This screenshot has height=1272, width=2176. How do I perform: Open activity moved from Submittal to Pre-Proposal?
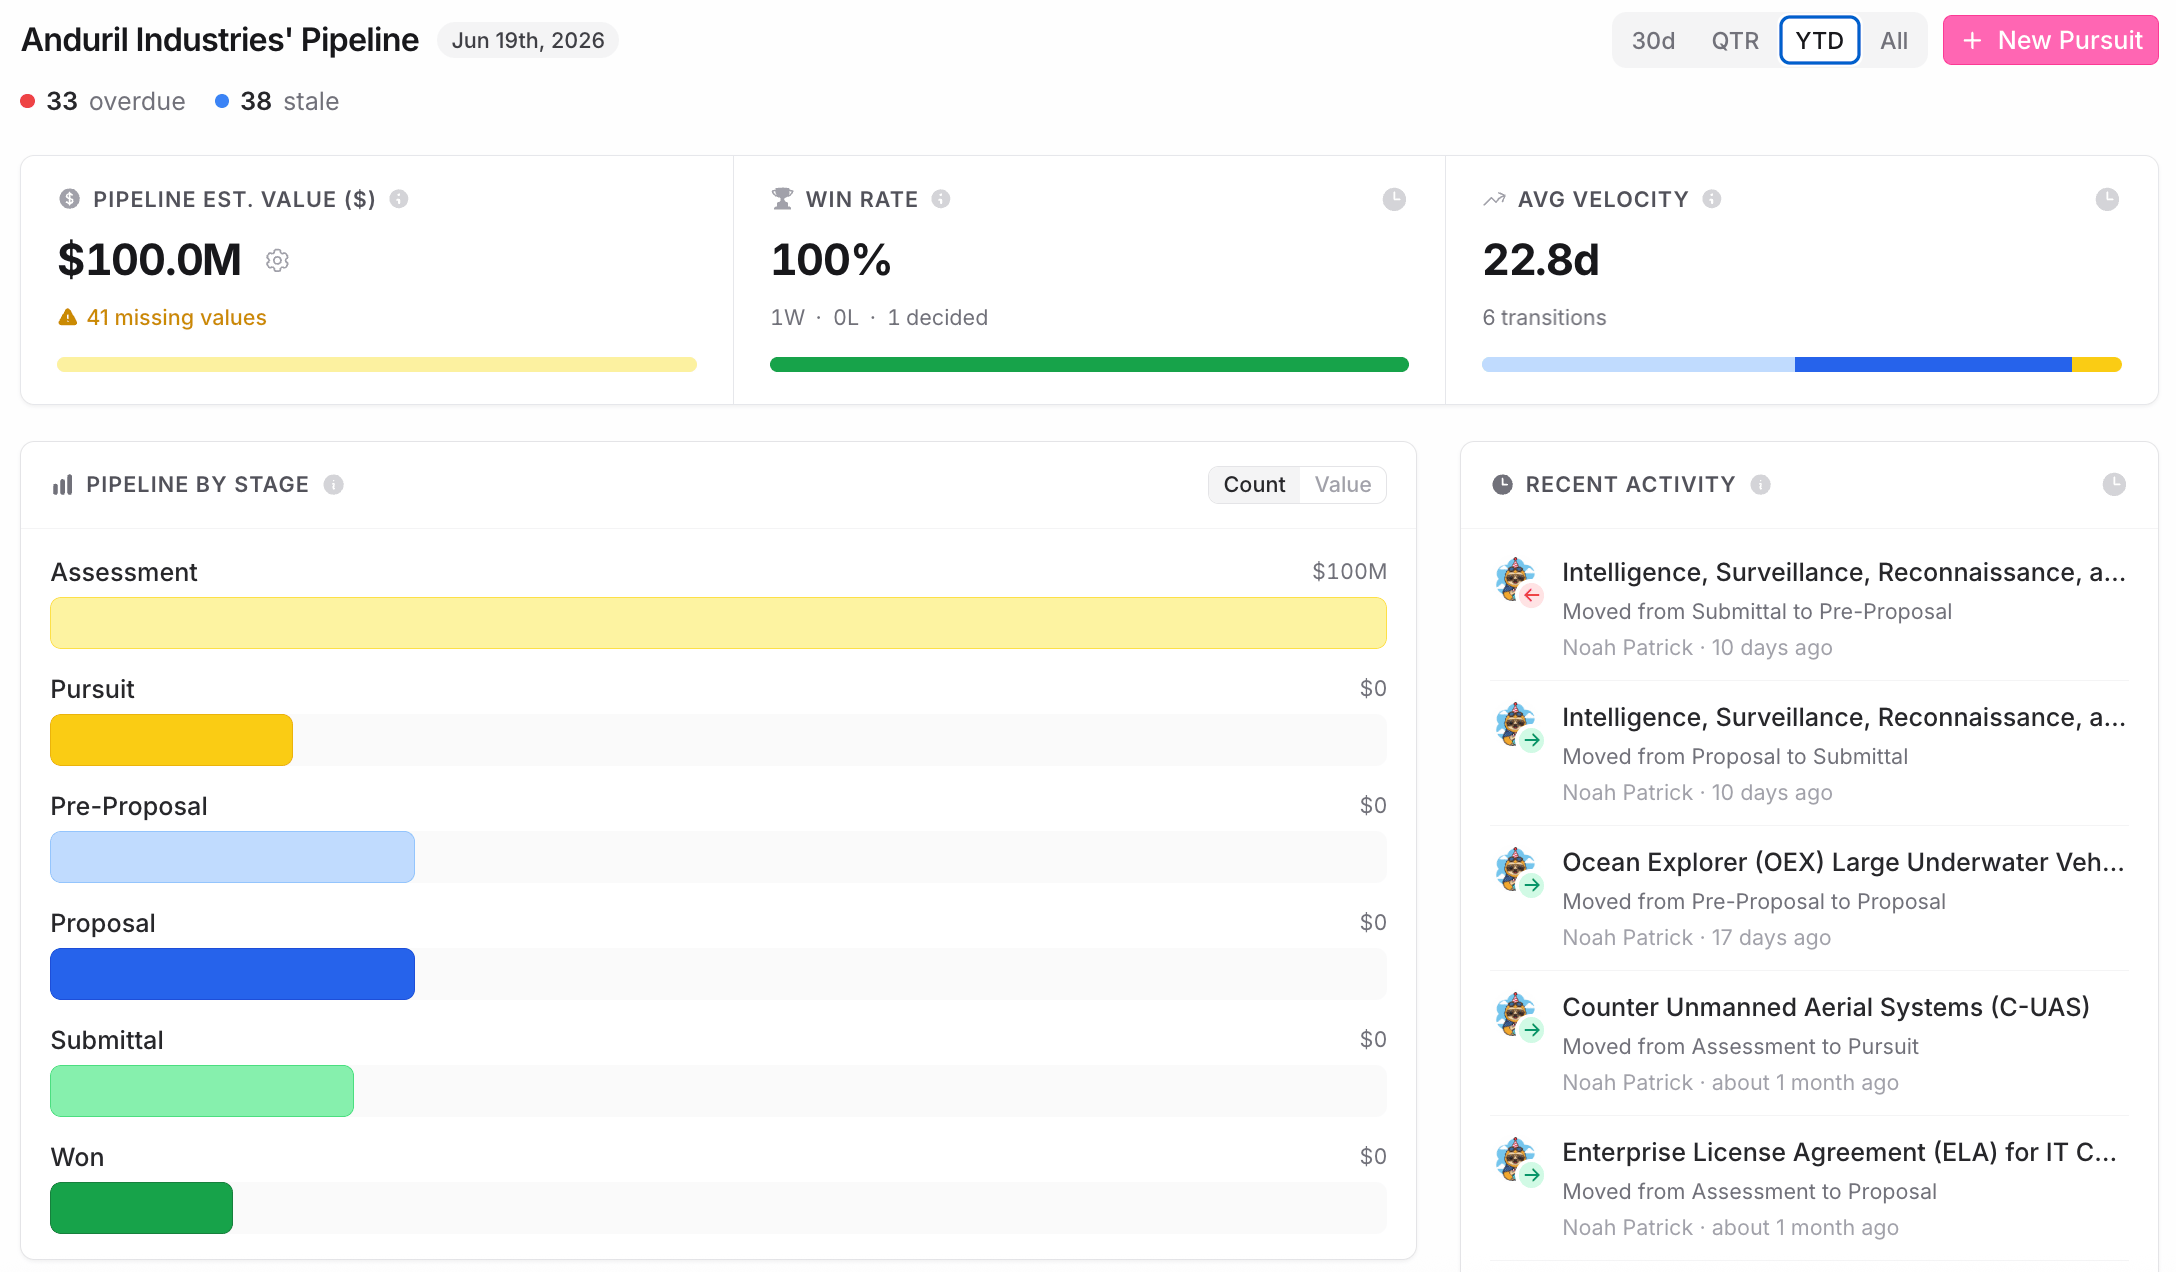coord(1809,608)
